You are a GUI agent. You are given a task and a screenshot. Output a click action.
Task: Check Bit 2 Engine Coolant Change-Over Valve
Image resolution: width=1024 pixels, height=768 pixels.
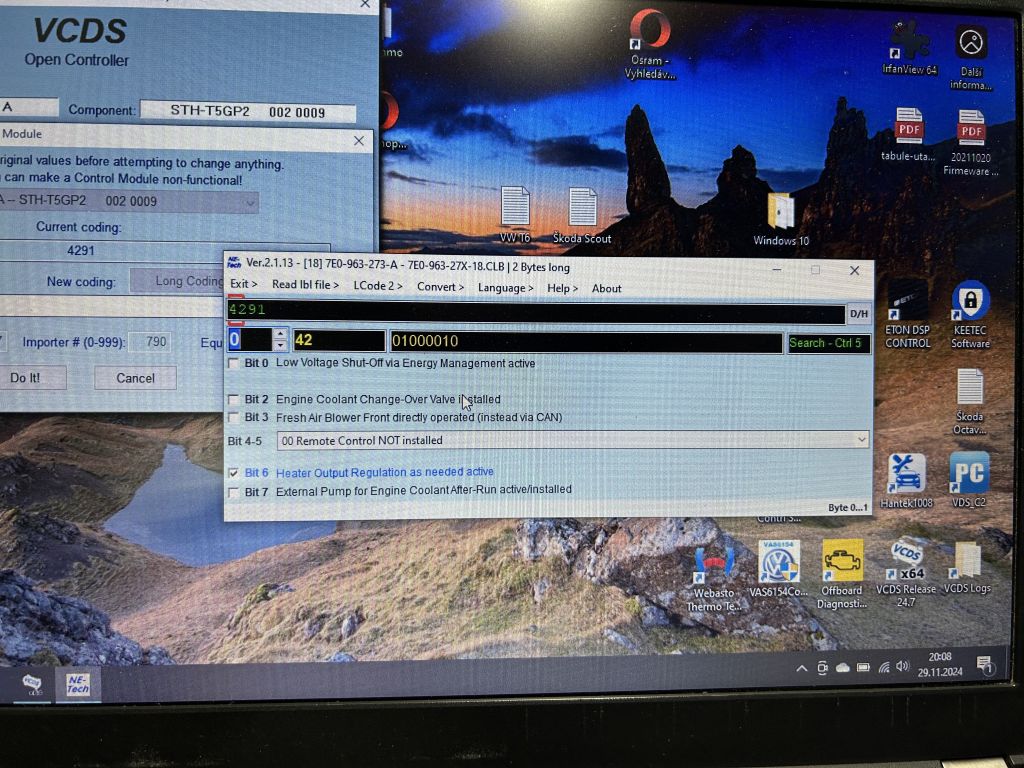pos(234,400)
